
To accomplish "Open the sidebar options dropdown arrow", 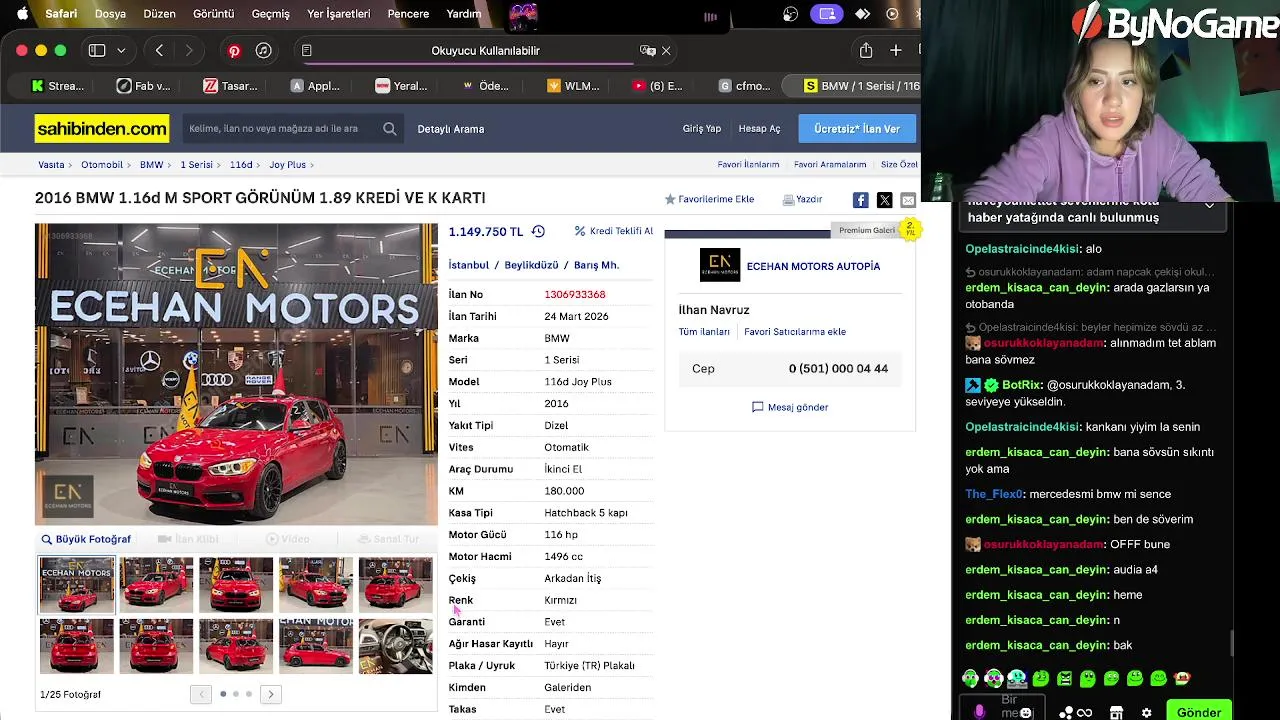I will pyautogui.click(x=121, y=50).
